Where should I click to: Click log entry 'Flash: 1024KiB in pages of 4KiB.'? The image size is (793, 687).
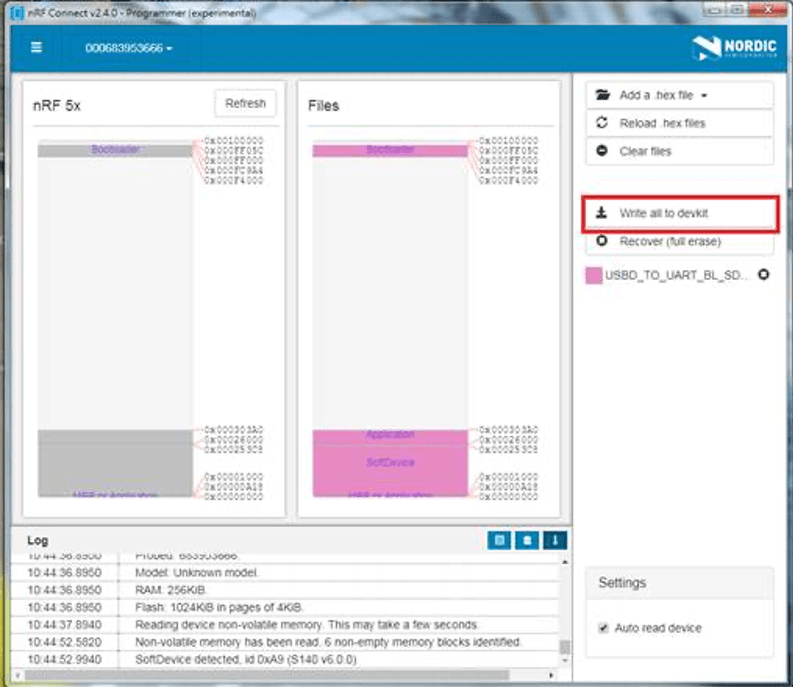click(x=219, y=608)
